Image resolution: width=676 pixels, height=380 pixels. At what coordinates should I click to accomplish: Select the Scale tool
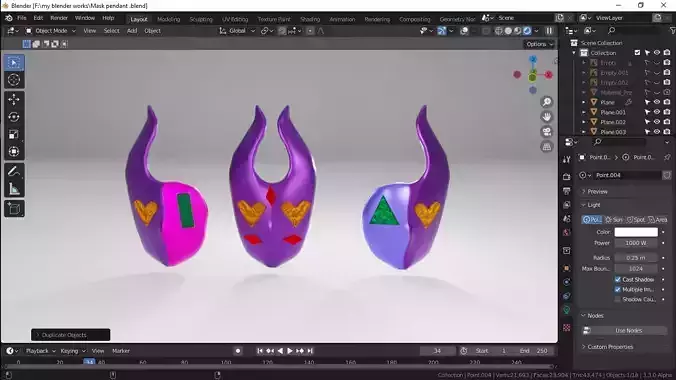coord(14,134)
